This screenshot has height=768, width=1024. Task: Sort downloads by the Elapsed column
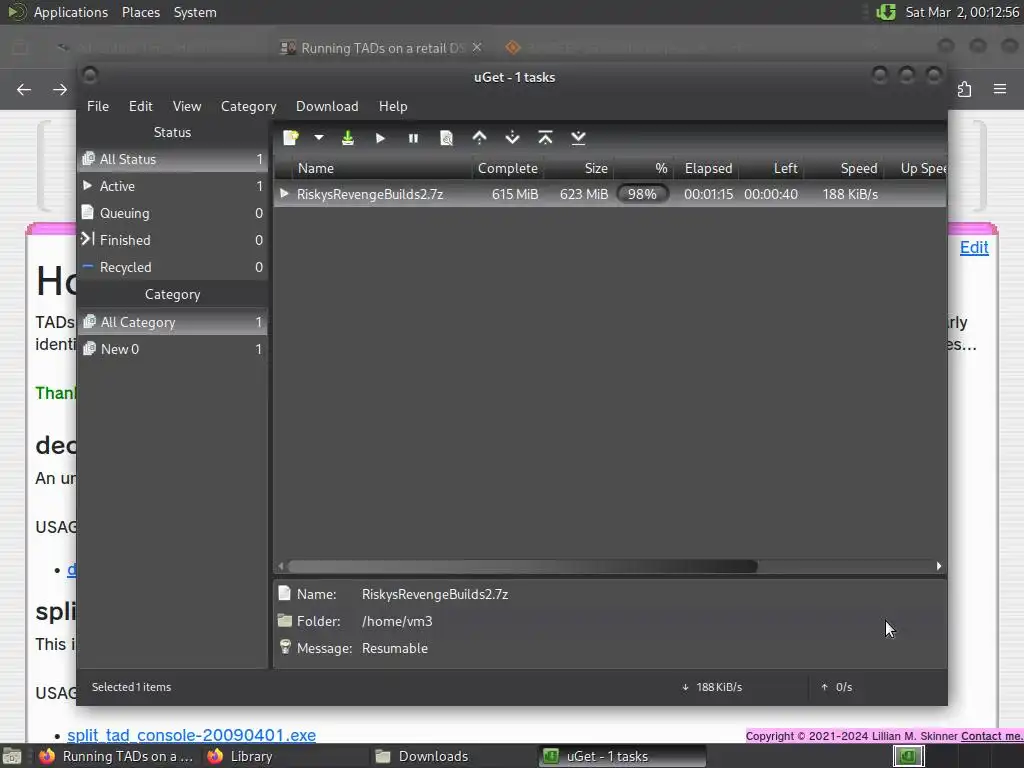click(x=707, y=168)
